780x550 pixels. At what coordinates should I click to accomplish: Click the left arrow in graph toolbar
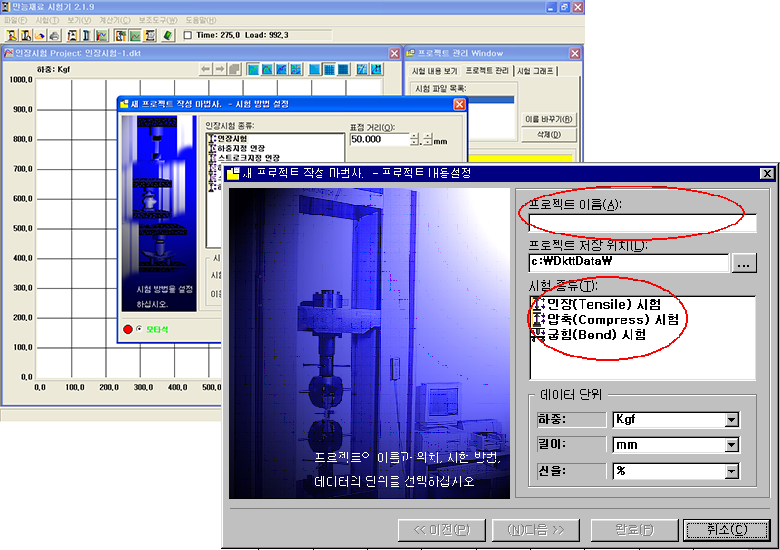[x=205, y=69]
